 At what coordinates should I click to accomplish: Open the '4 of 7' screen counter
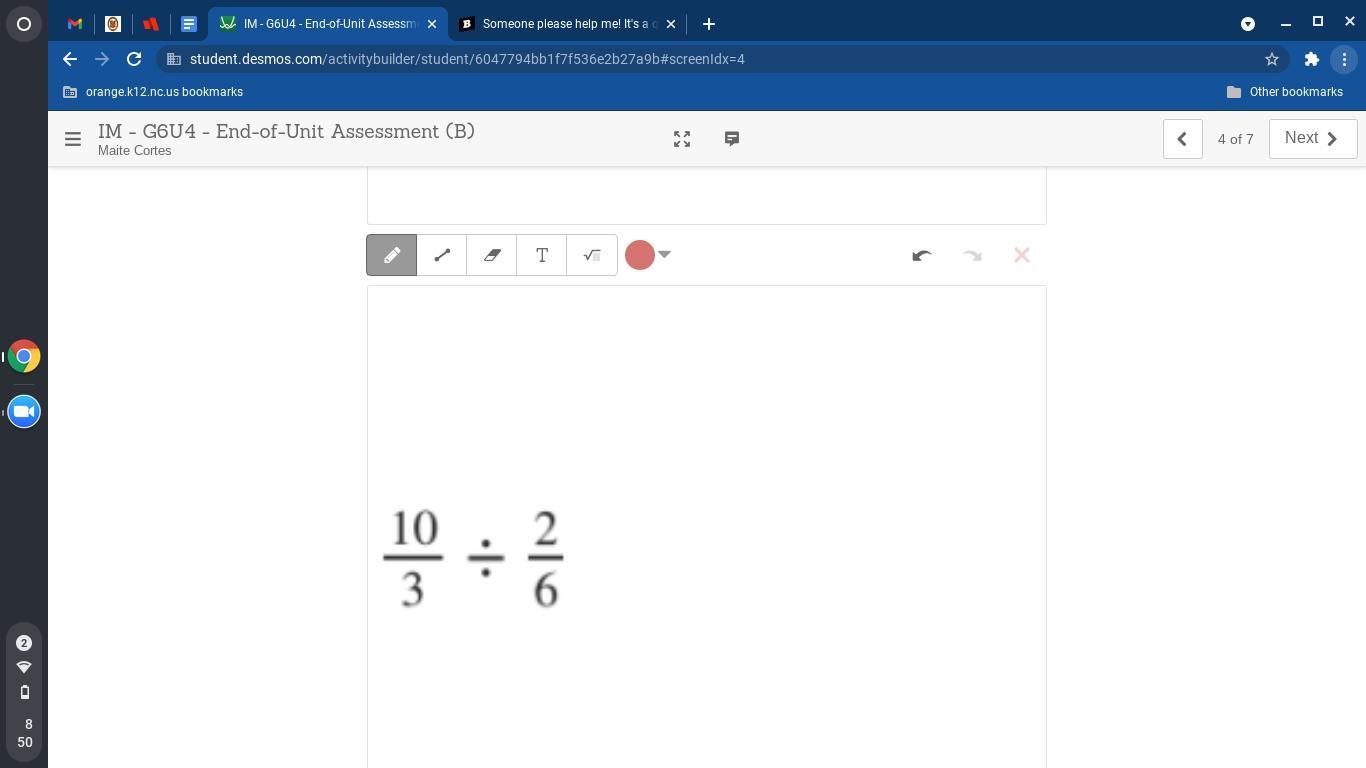tap(1235, 139)
